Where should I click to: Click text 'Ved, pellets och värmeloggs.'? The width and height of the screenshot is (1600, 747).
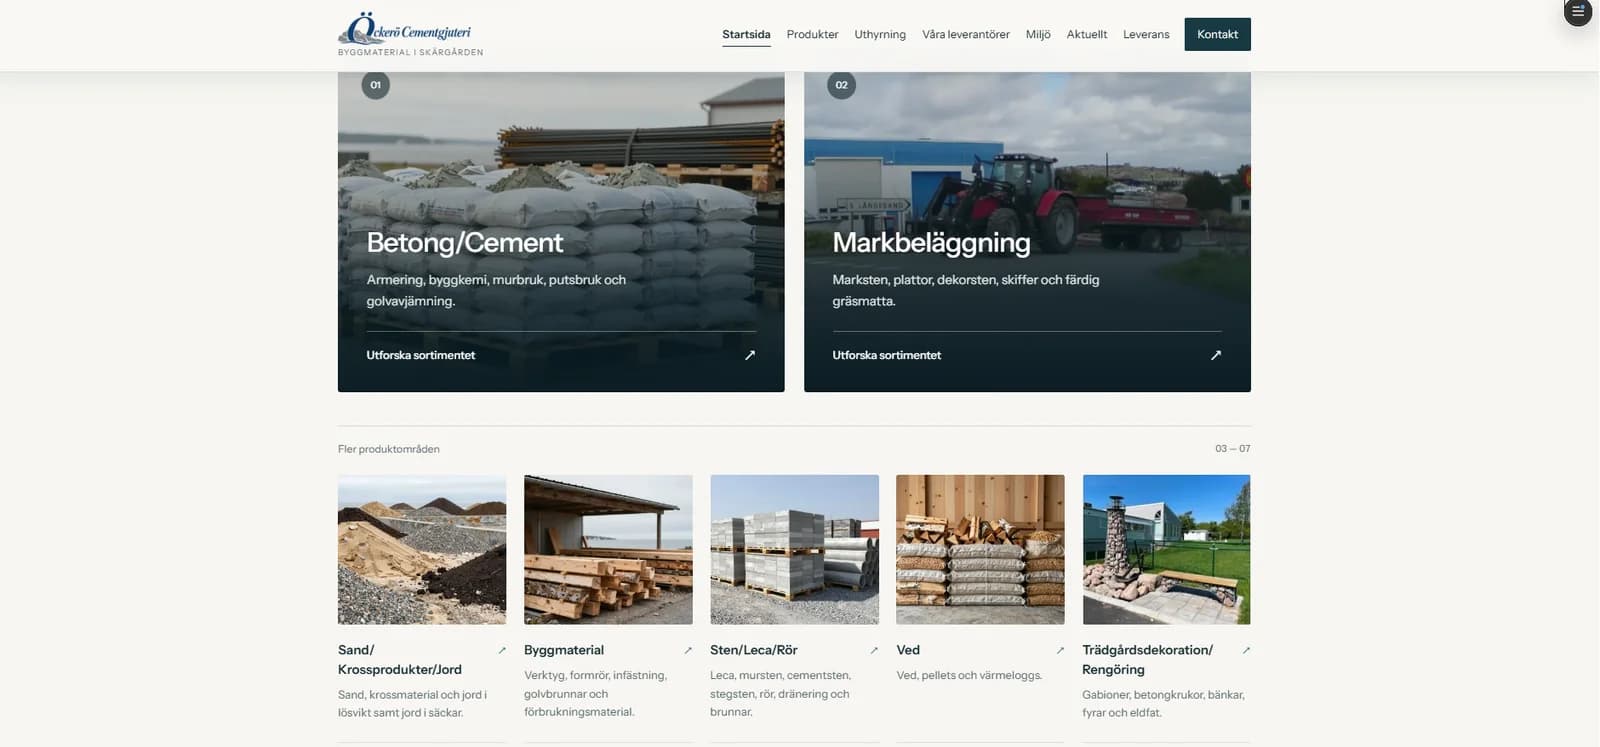tap(969, 675)
